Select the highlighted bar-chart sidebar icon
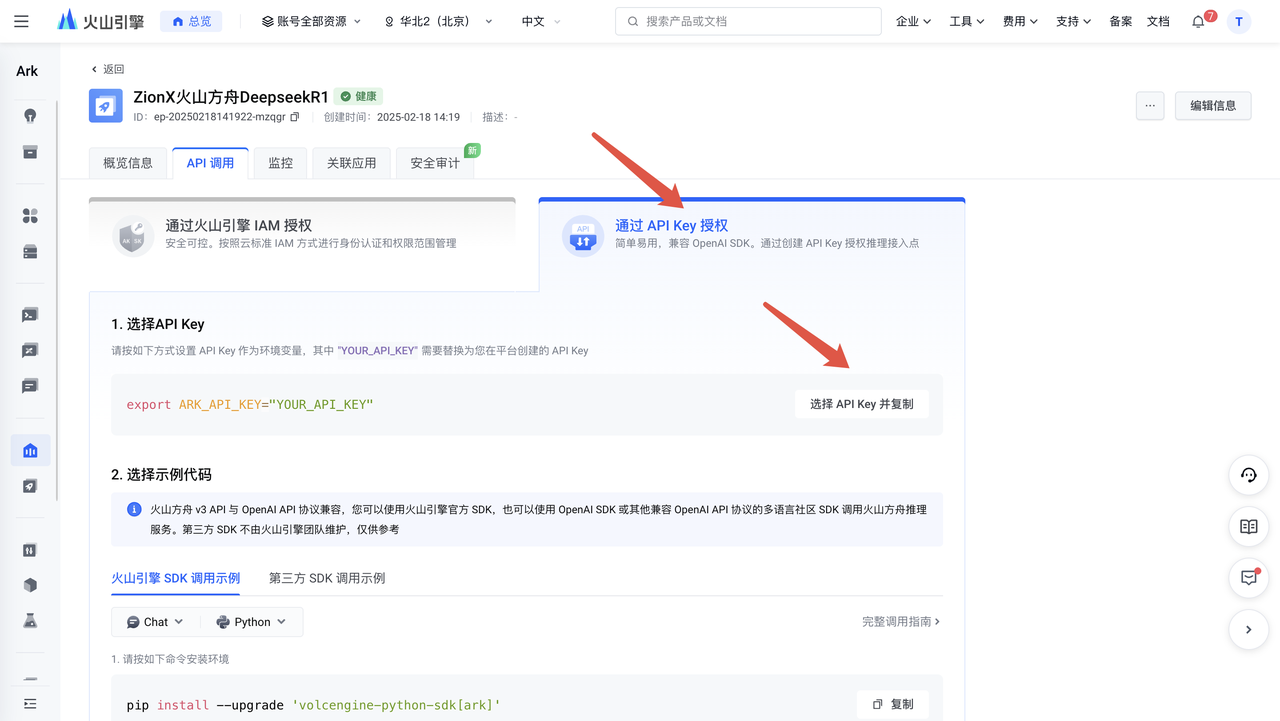This screenshot has height=721, width=1280. [x=30, y=450]
